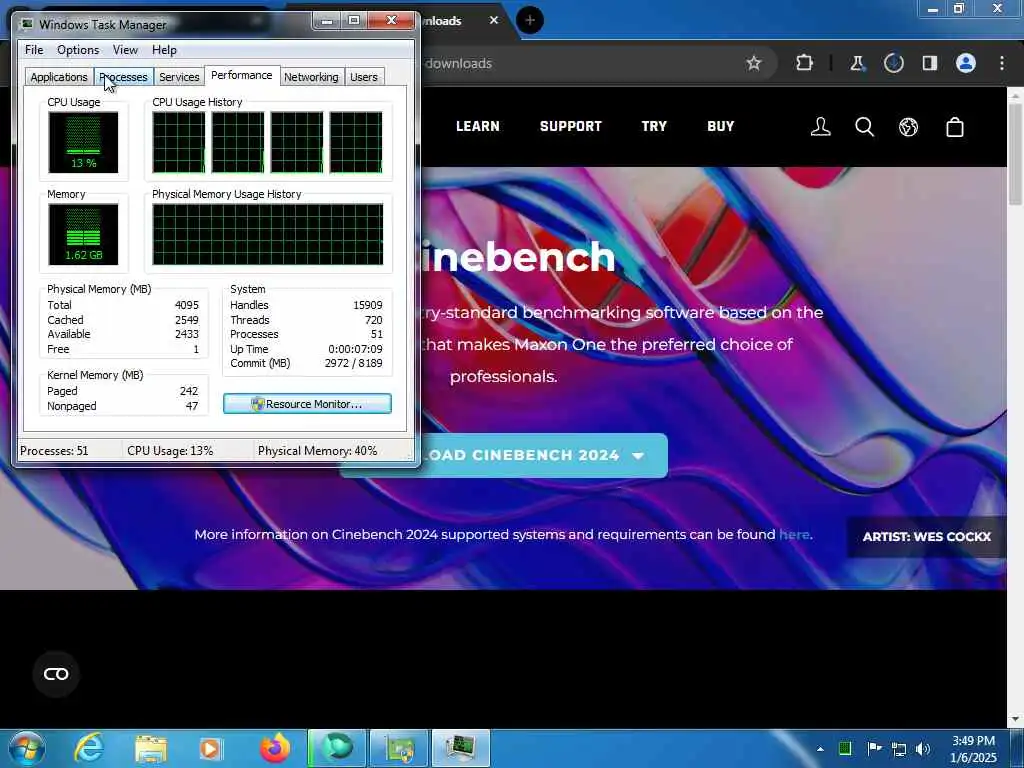Open the Chrome extensions puzzle icon

(804, 63)
